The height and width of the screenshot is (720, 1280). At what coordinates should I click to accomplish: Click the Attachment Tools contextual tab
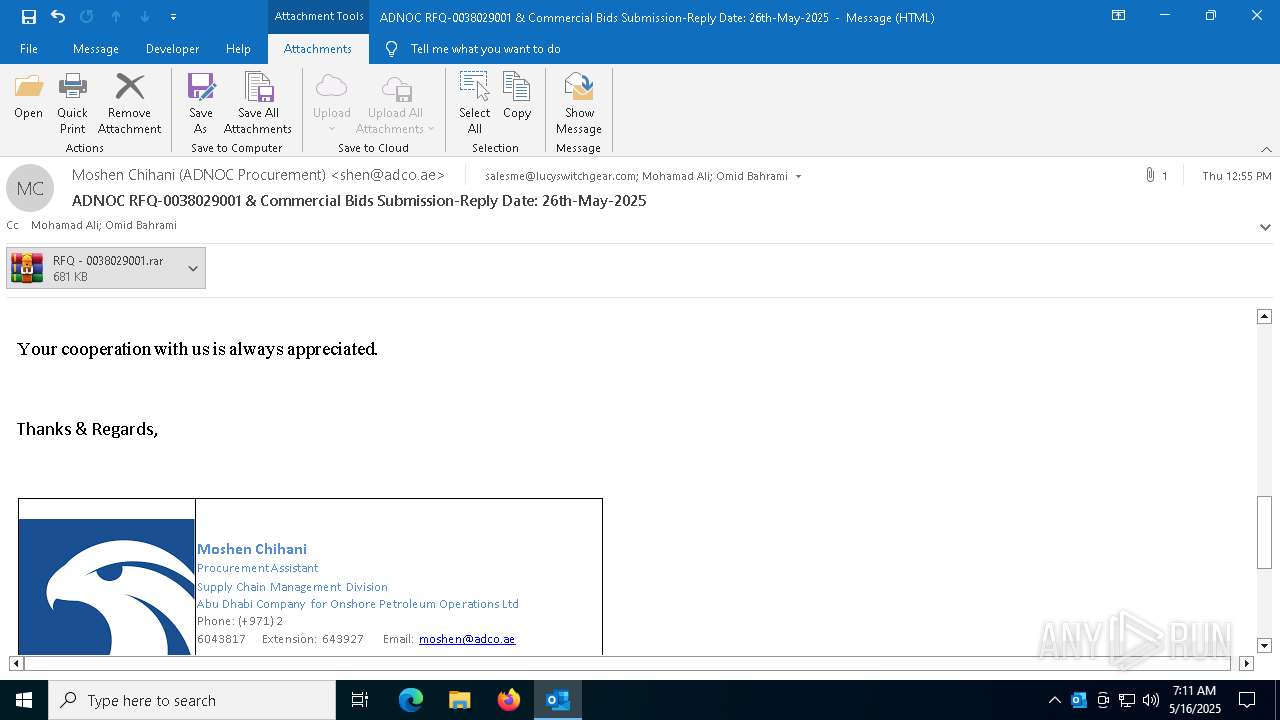319,16
